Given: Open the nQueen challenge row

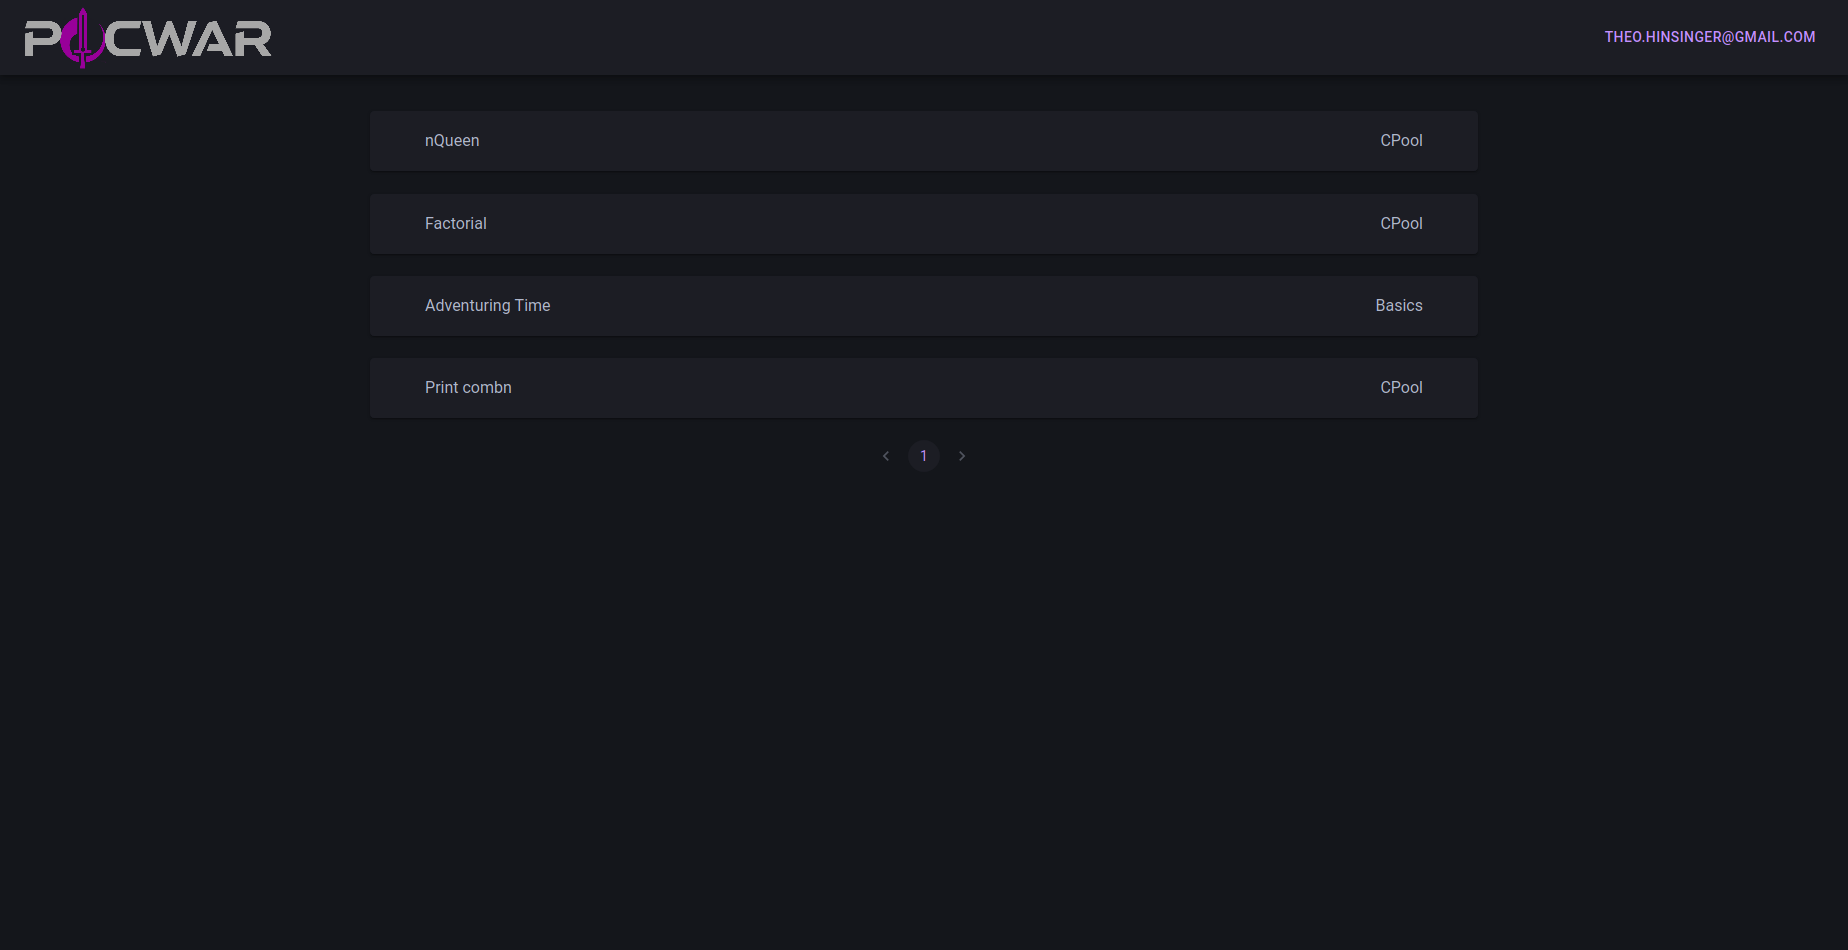Looking at the screenshot, I should tap(924, 141).
